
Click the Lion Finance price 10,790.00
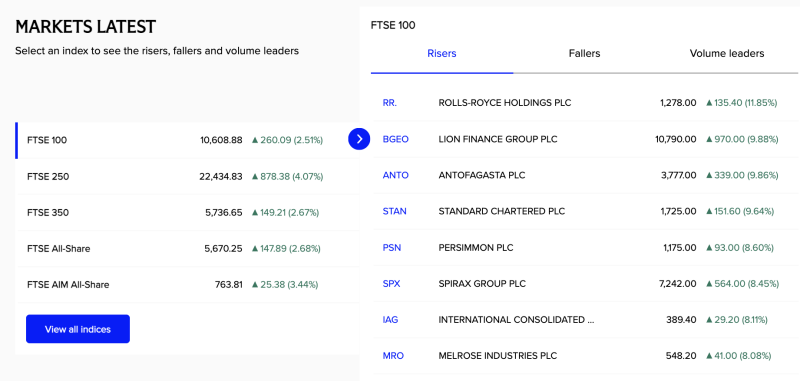pos(676,139)
